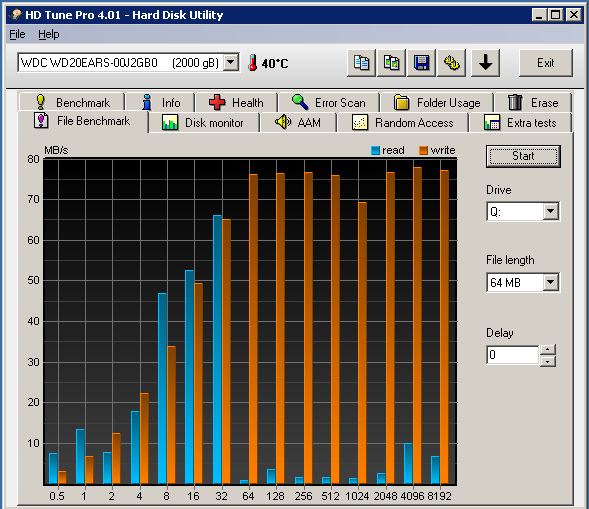Expand the File length 64 MB dropdown

(x=551, y=282)
